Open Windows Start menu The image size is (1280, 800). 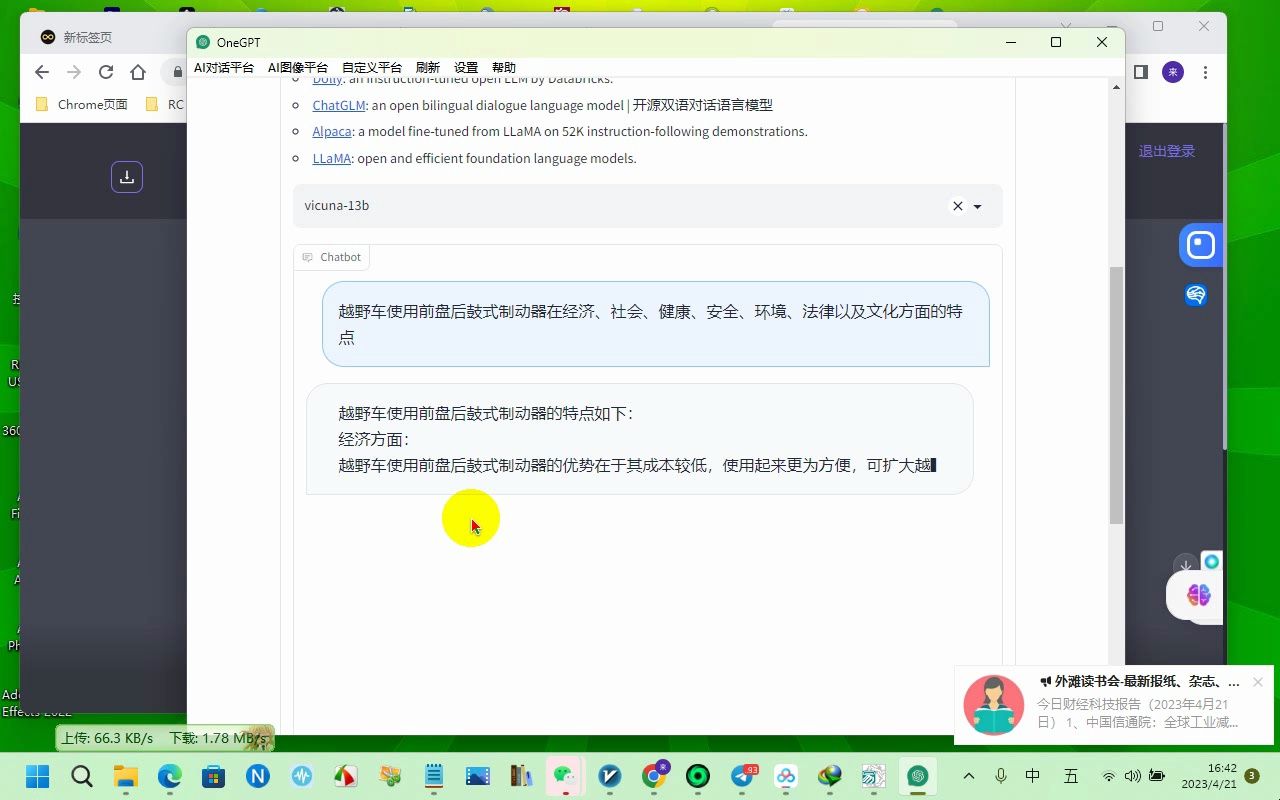pos(37,776)
